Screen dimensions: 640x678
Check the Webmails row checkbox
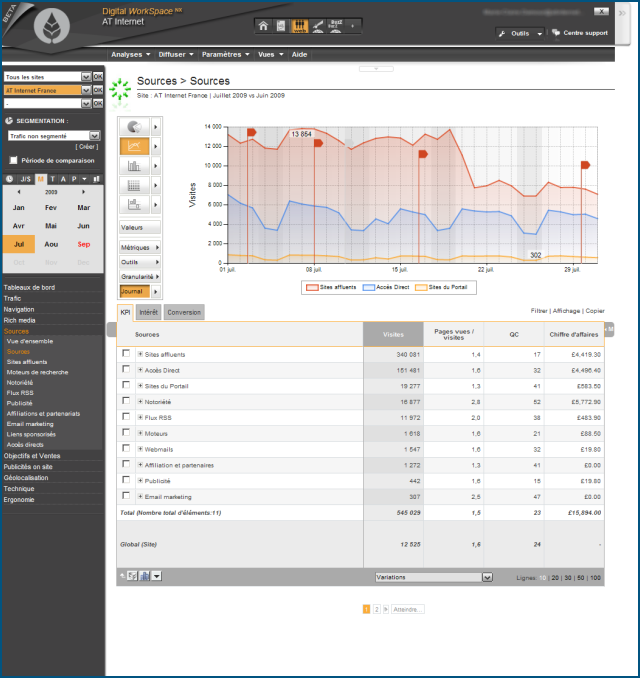coord(126,448)
